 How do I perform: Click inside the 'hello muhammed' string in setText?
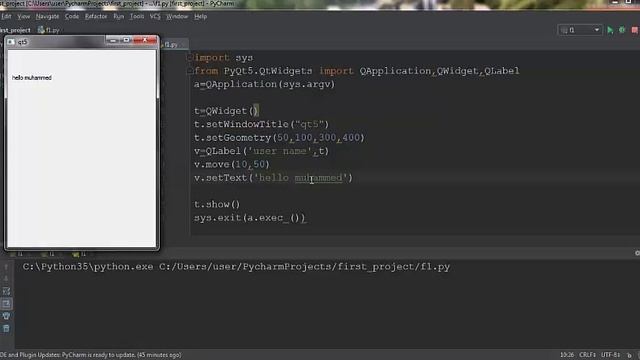tap(300, 178)
